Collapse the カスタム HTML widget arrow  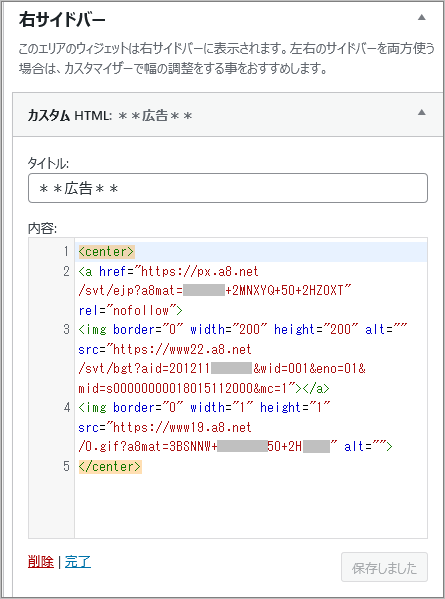pyautogui.click(x=421, y=112)
